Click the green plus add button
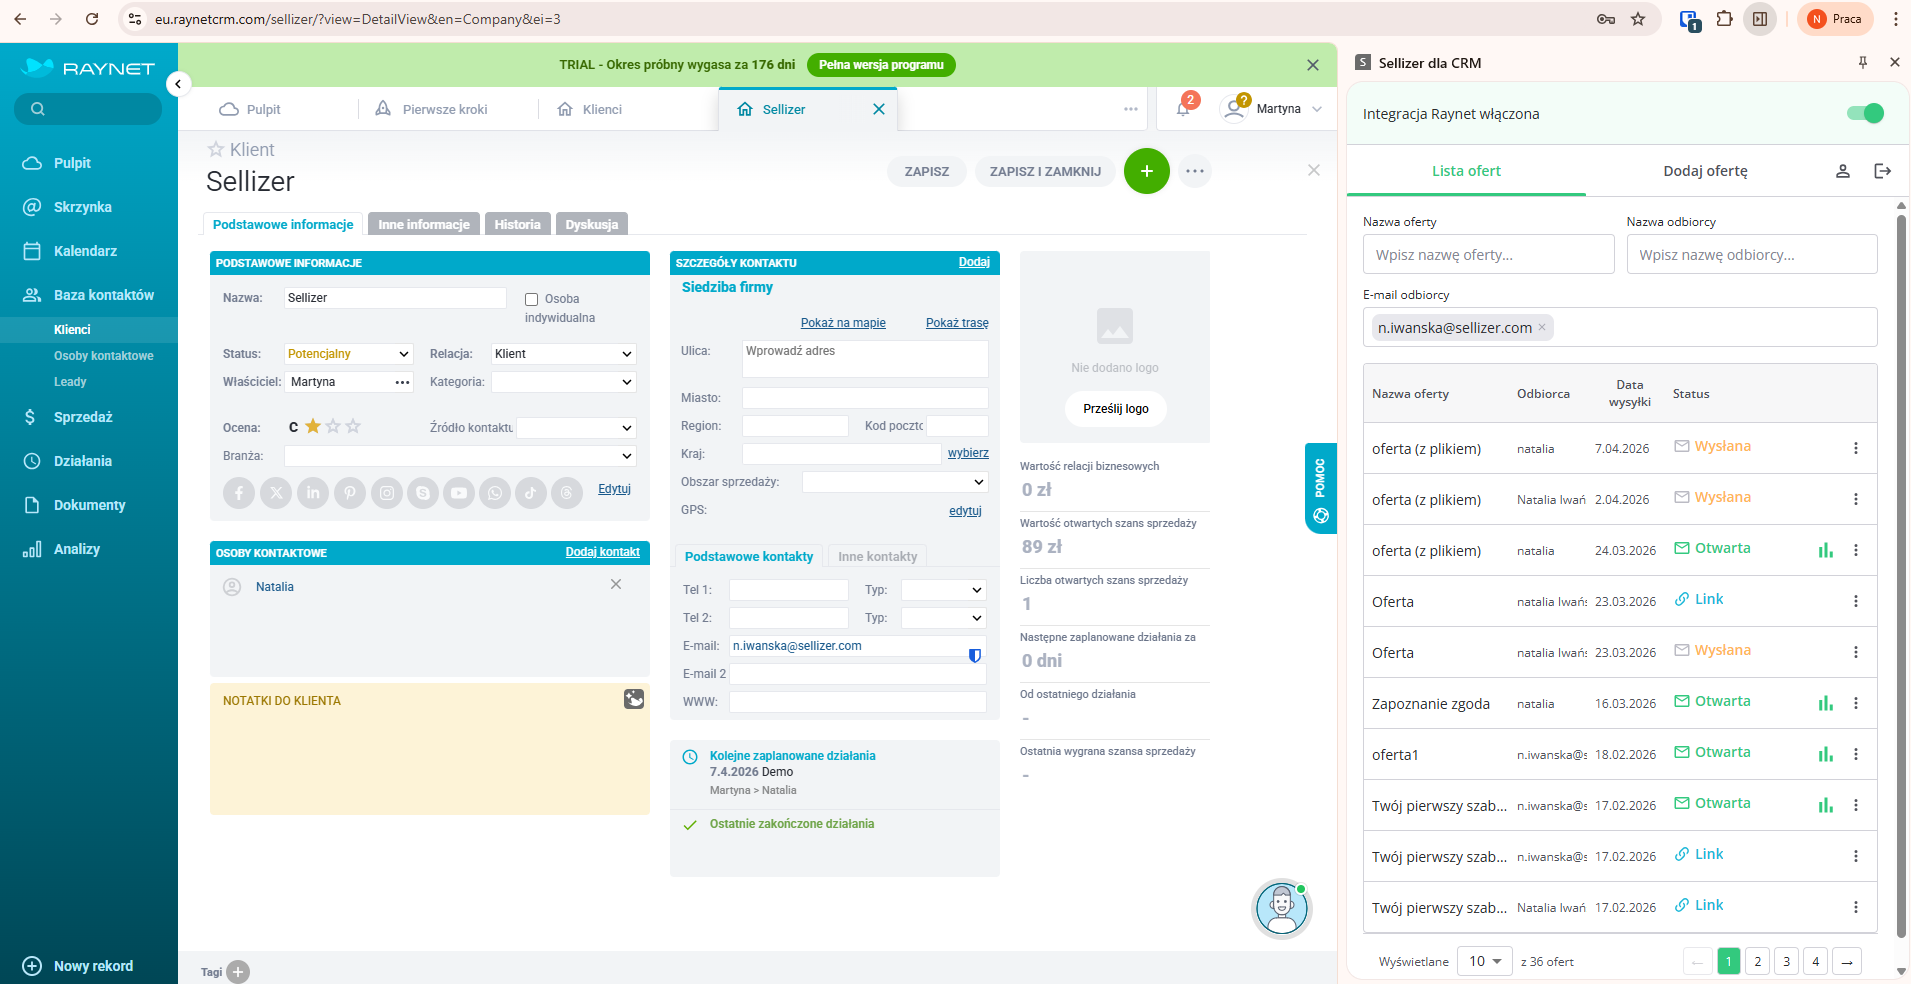The width and height of the screenshot is (1911, 984). pyautogui.click(x=1146, y=171)
